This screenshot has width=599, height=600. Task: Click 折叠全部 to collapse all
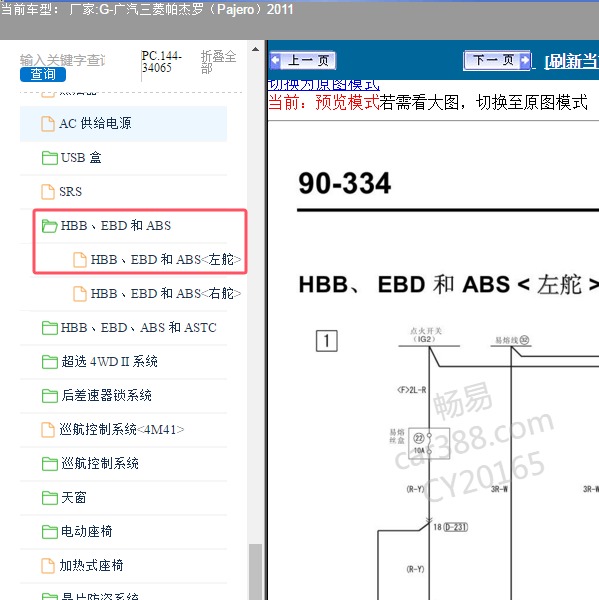tap(219, 62)
